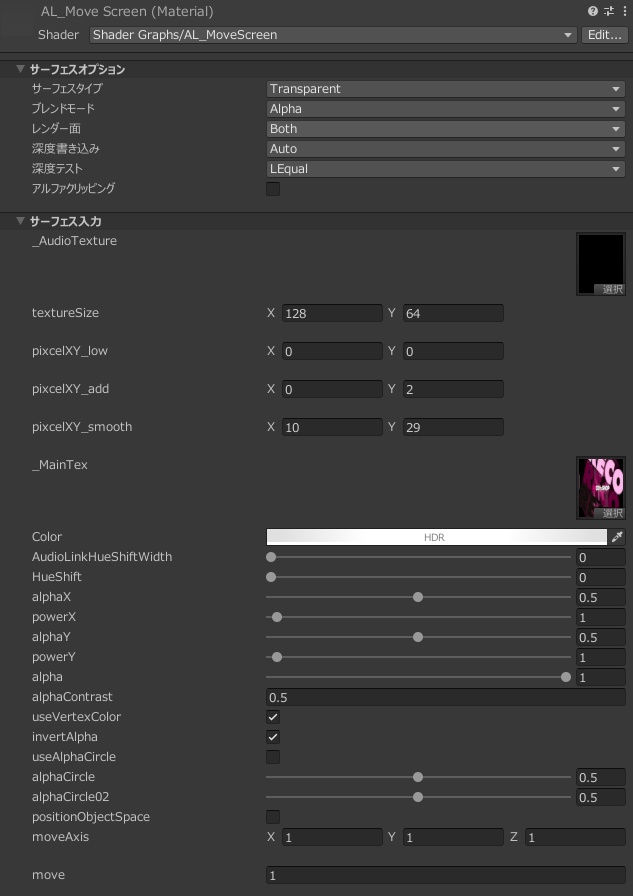633x896 pixels.
Task: Click the _AudioTexture property label
Action: [74, 241]
